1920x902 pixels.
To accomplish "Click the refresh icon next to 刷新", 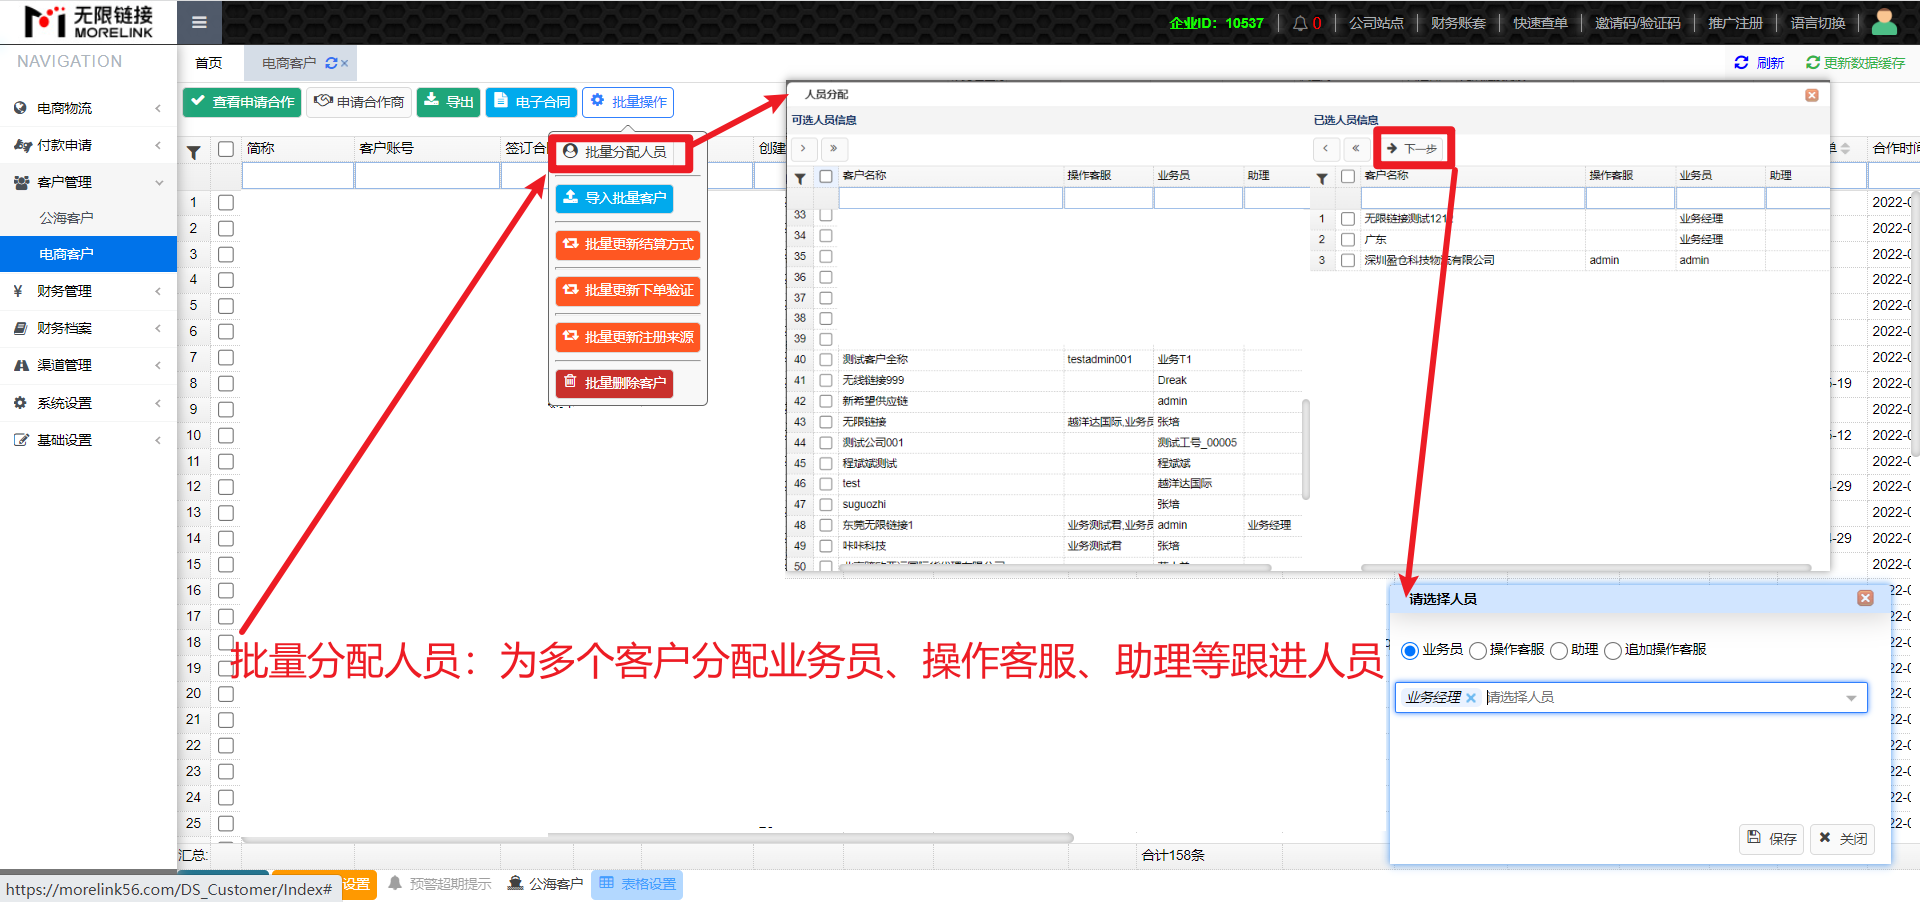I will tap(1741, 62).
